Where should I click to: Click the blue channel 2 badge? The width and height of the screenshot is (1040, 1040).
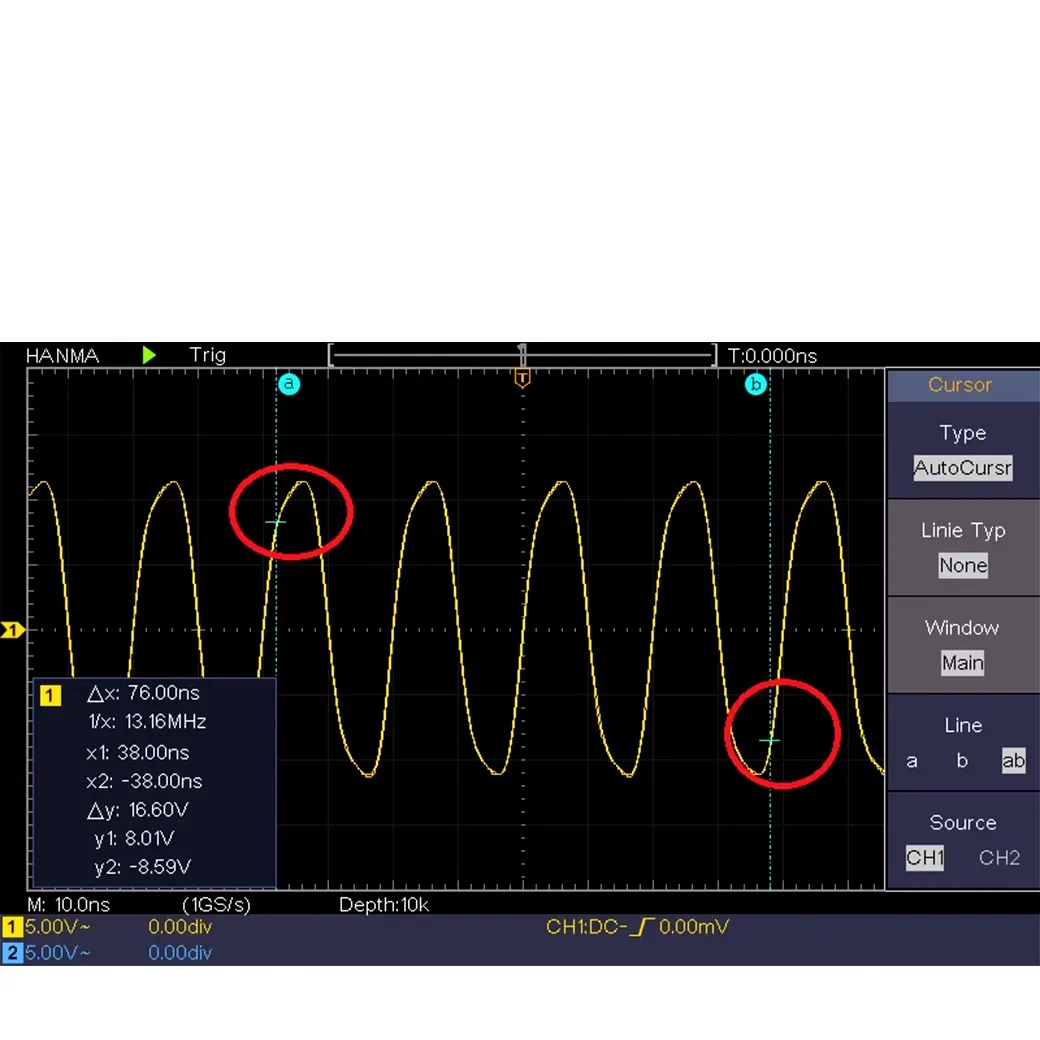click(x=12, y=953)
